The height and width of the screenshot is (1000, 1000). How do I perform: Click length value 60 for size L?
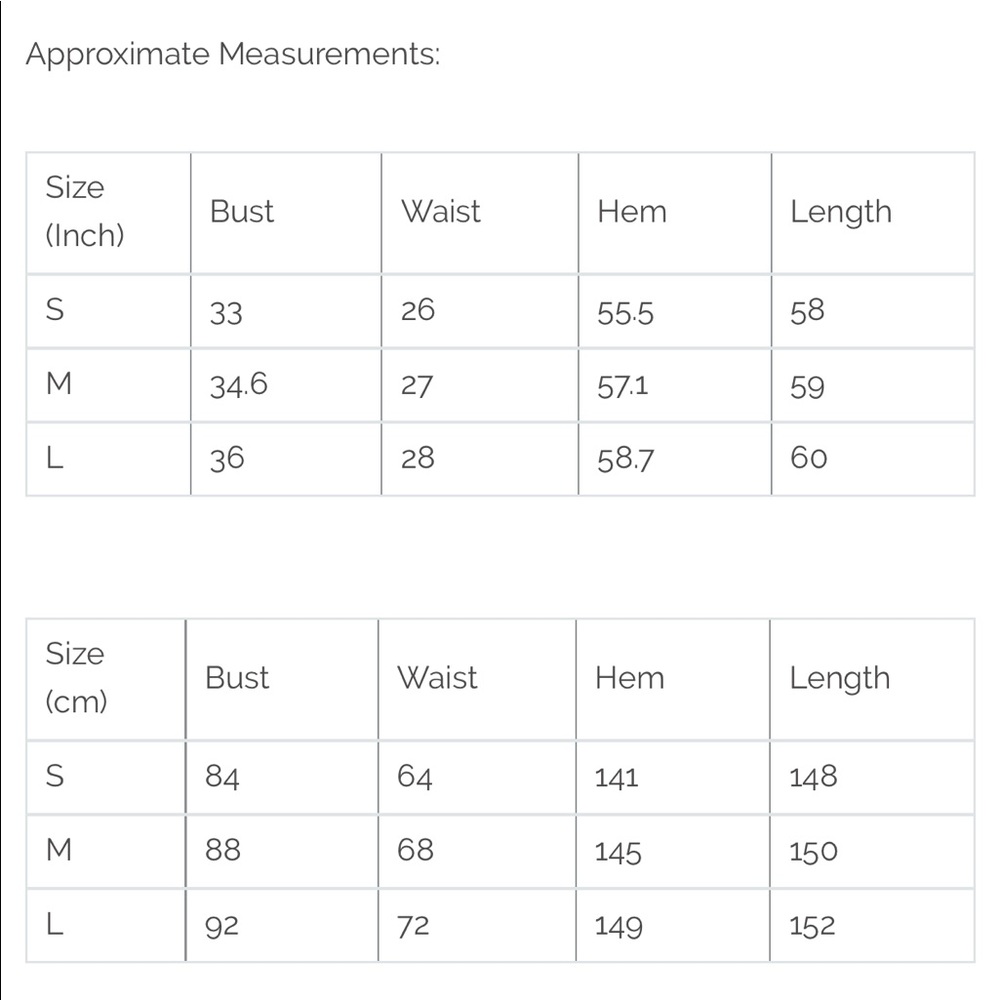pyautogui.click(x=808, y=458)
